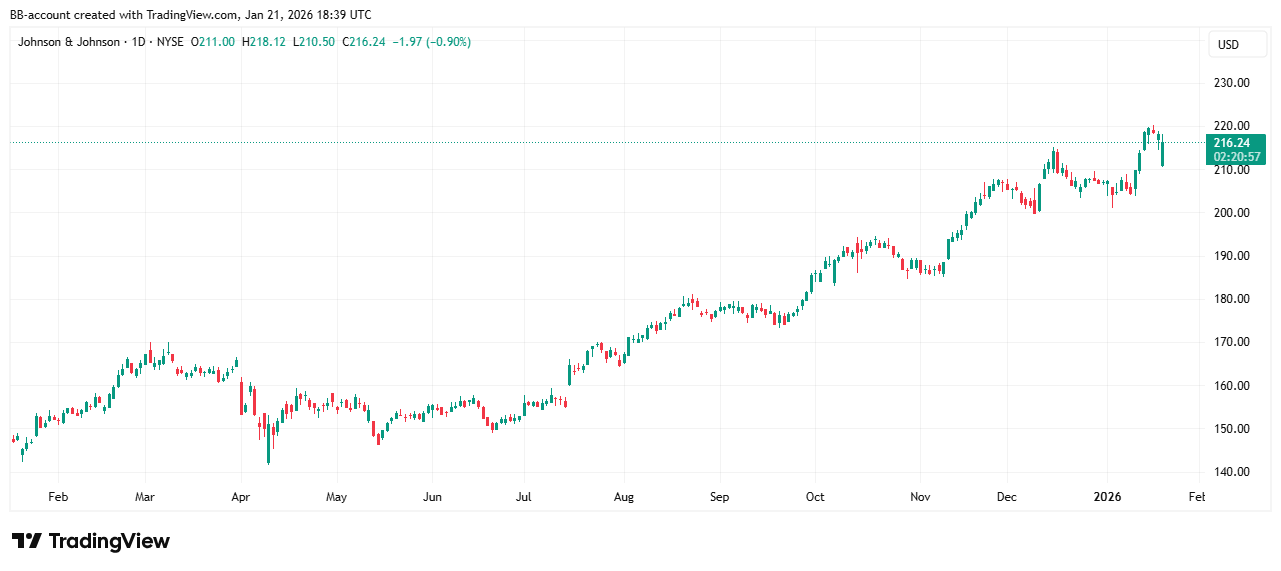Open the USD currency selector
The image size is (1281, 571).
(x=1227, y=45)
